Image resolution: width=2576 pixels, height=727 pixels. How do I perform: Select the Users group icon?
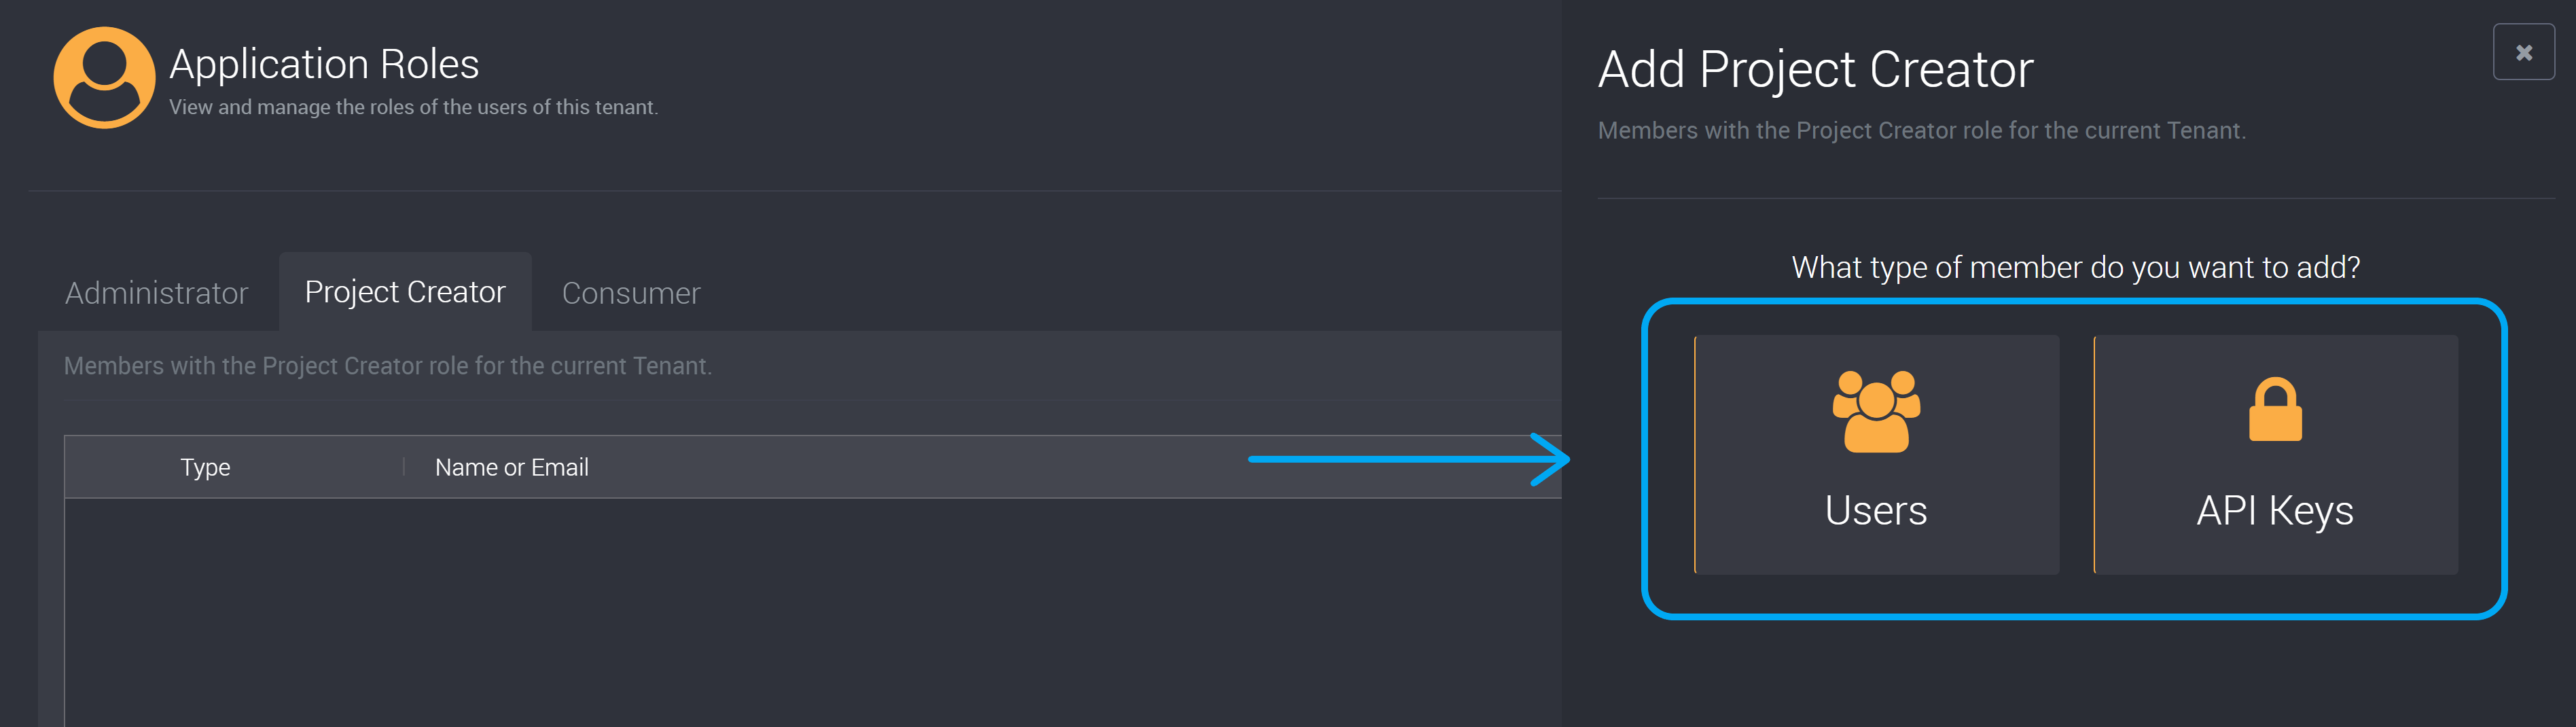click(x=1876, y=411)
